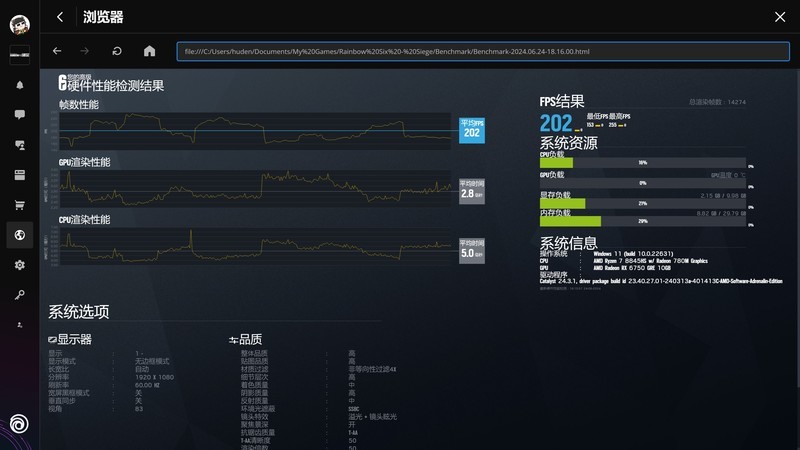This screenshot has height=450, width=800.
Task: Open the news card icon in sidebar
Action: click(19, 175)
